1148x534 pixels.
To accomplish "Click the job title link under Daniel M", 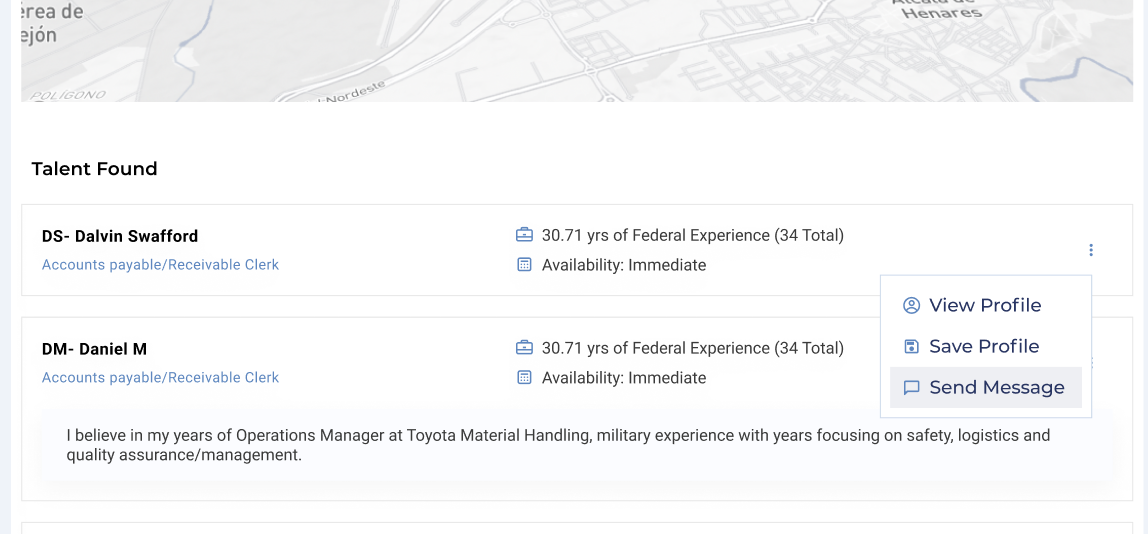I will coord(160,378).
